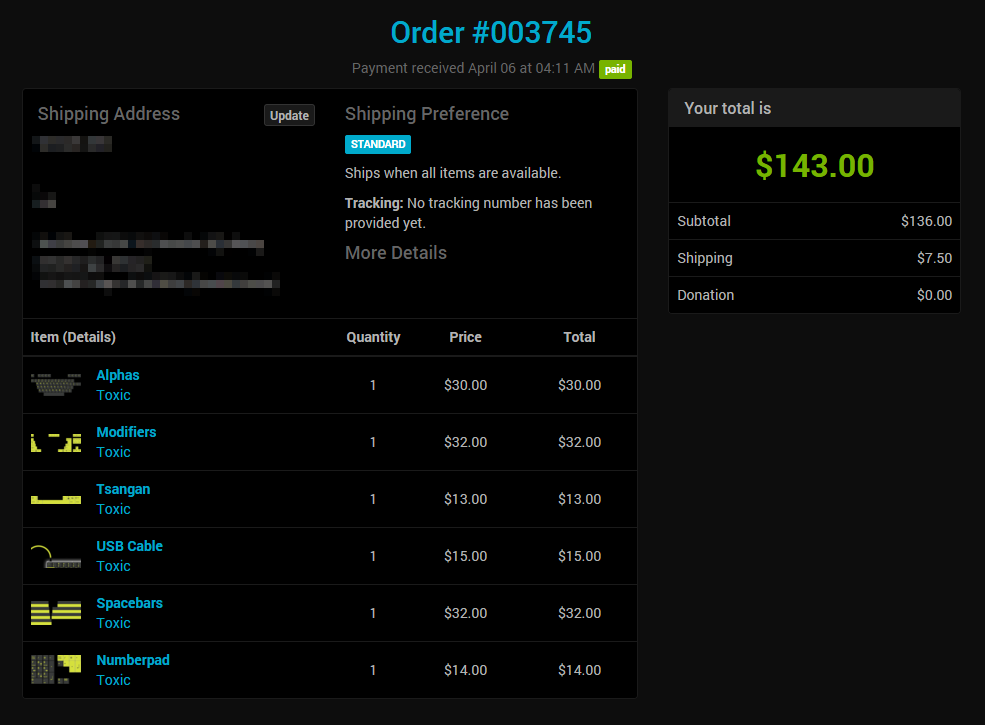Click the Total column header
The height and width of the screenshot is (725, 985).
tap(579, 337)
